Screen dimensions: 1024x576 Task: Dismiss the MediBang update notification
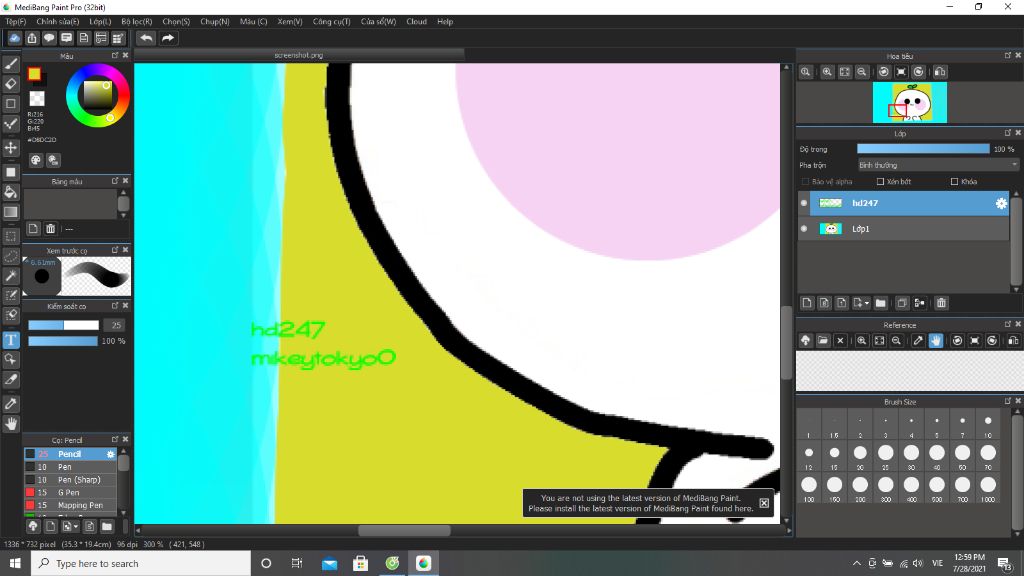coord(764,503)
